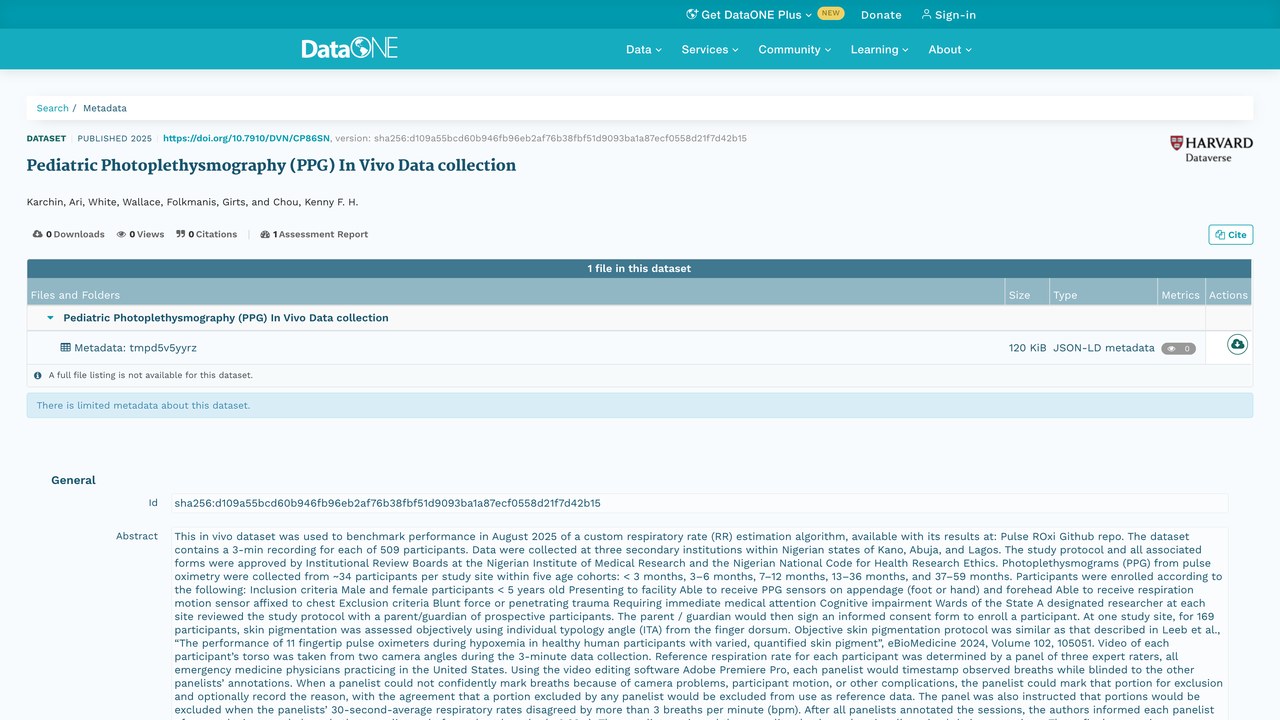Open the Harvard Dataverse logo

tap(1211, 149)
